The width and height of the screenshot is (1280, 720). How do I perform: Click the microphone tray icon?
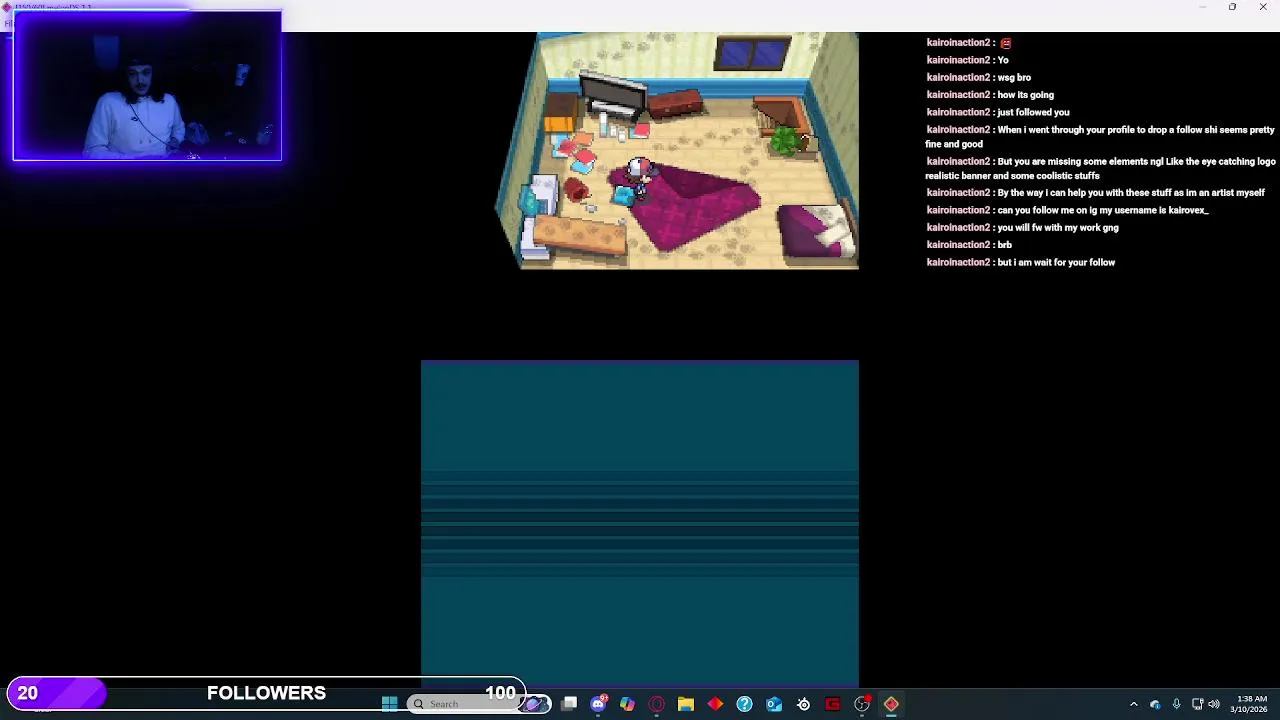point(1176,704)
